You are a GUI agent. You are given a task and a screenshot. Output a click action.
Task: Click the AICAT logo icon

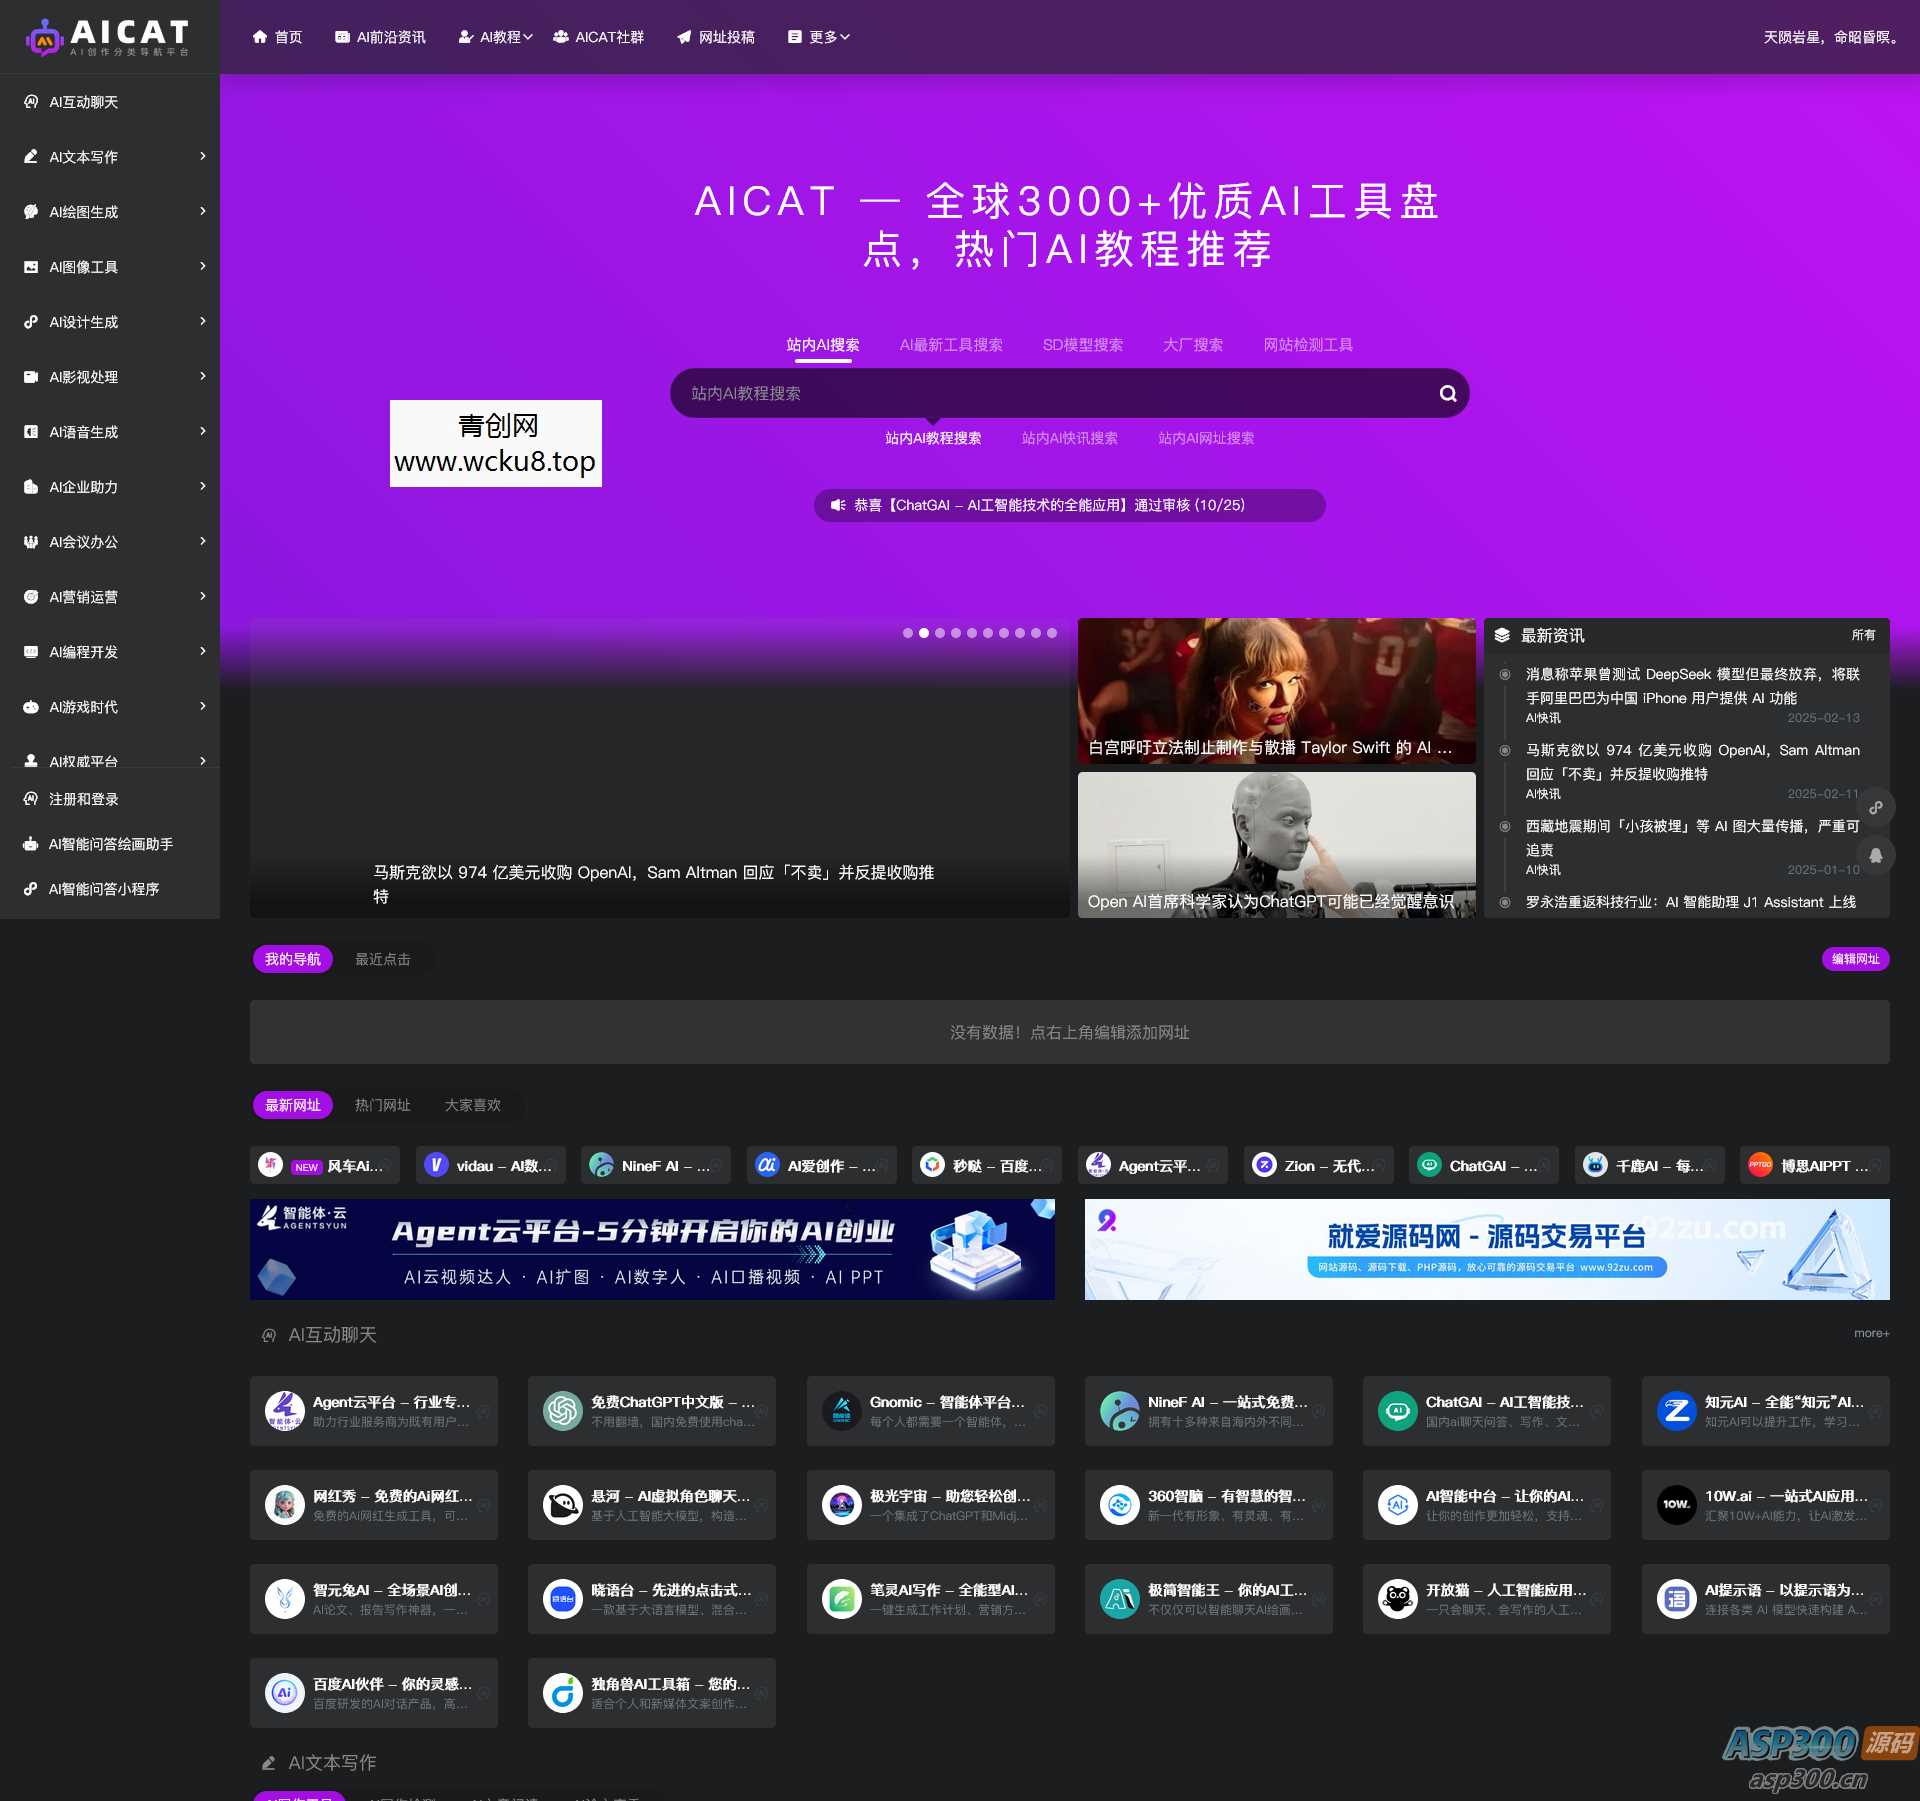(42, 36)
